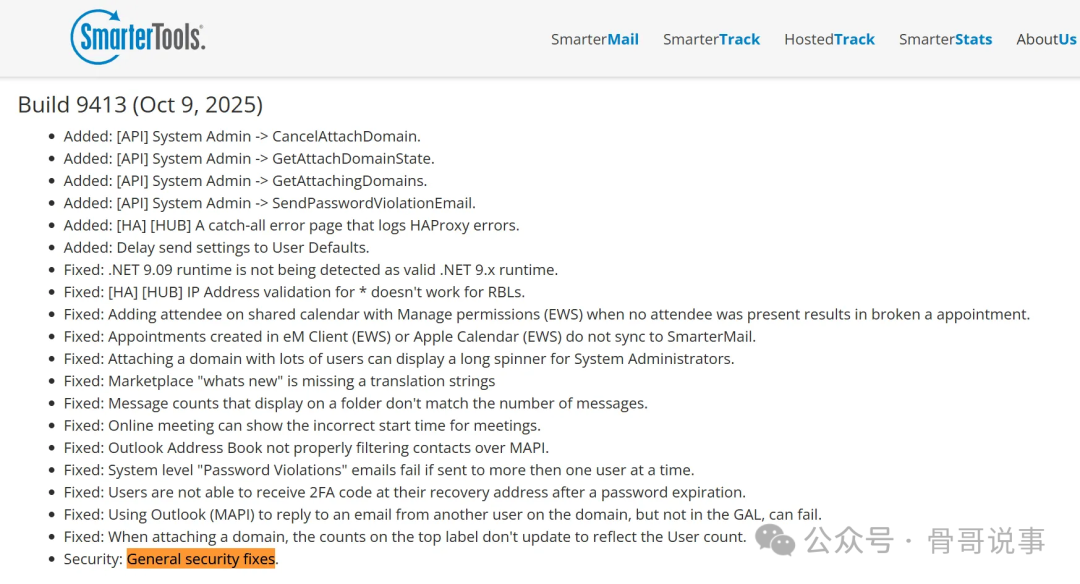Screen dimensions: 1080x584
Task: Click the WeChat icon in the watermark
Action: click(x=775, y=541)
